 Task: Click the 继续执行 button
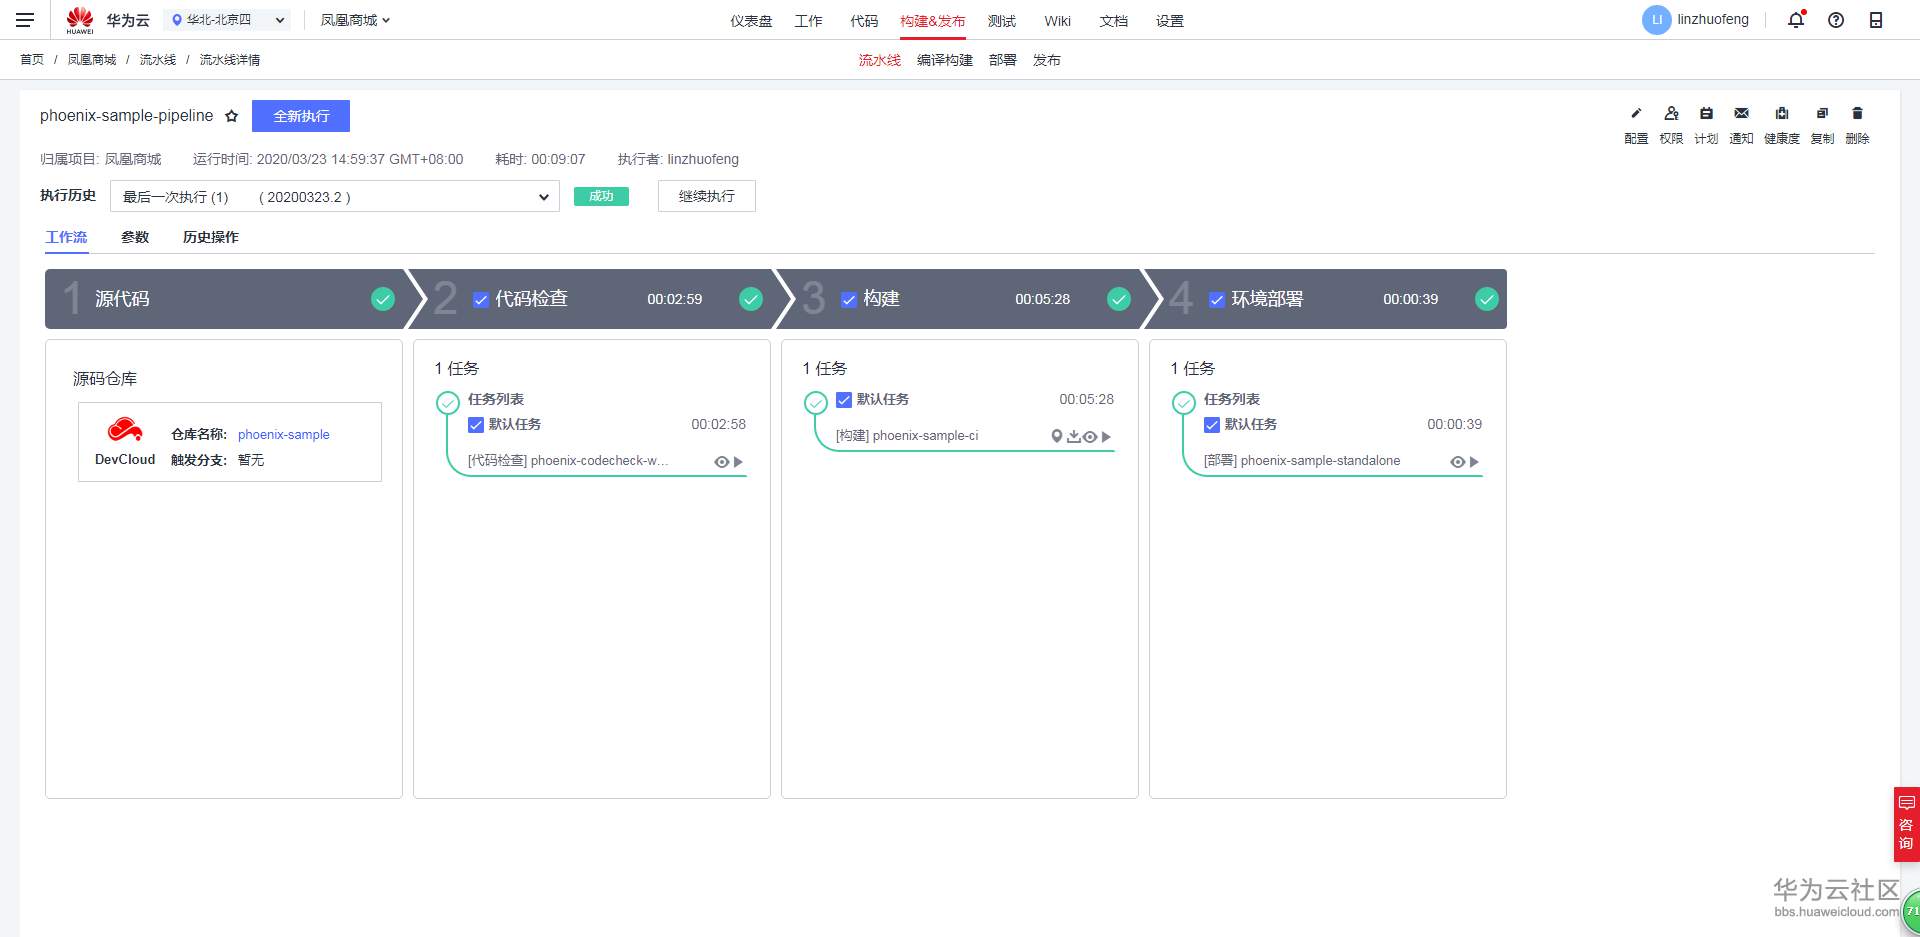click(x=707, y=196)
